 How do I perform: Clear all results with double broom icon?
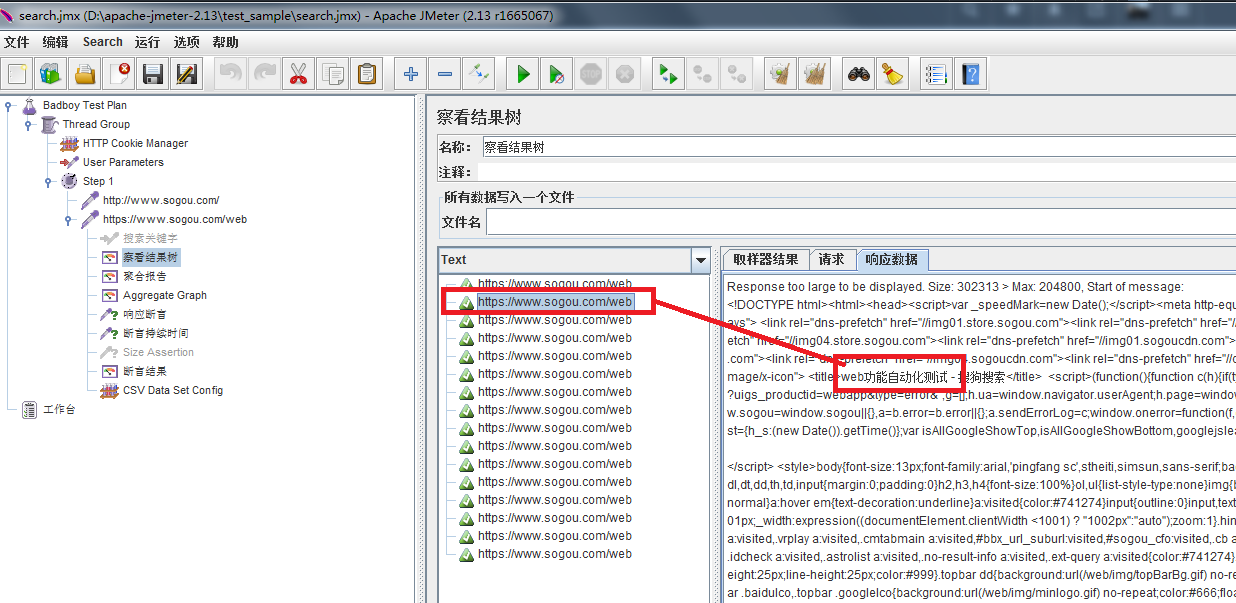pyautogui.click(x=815, y=74)
